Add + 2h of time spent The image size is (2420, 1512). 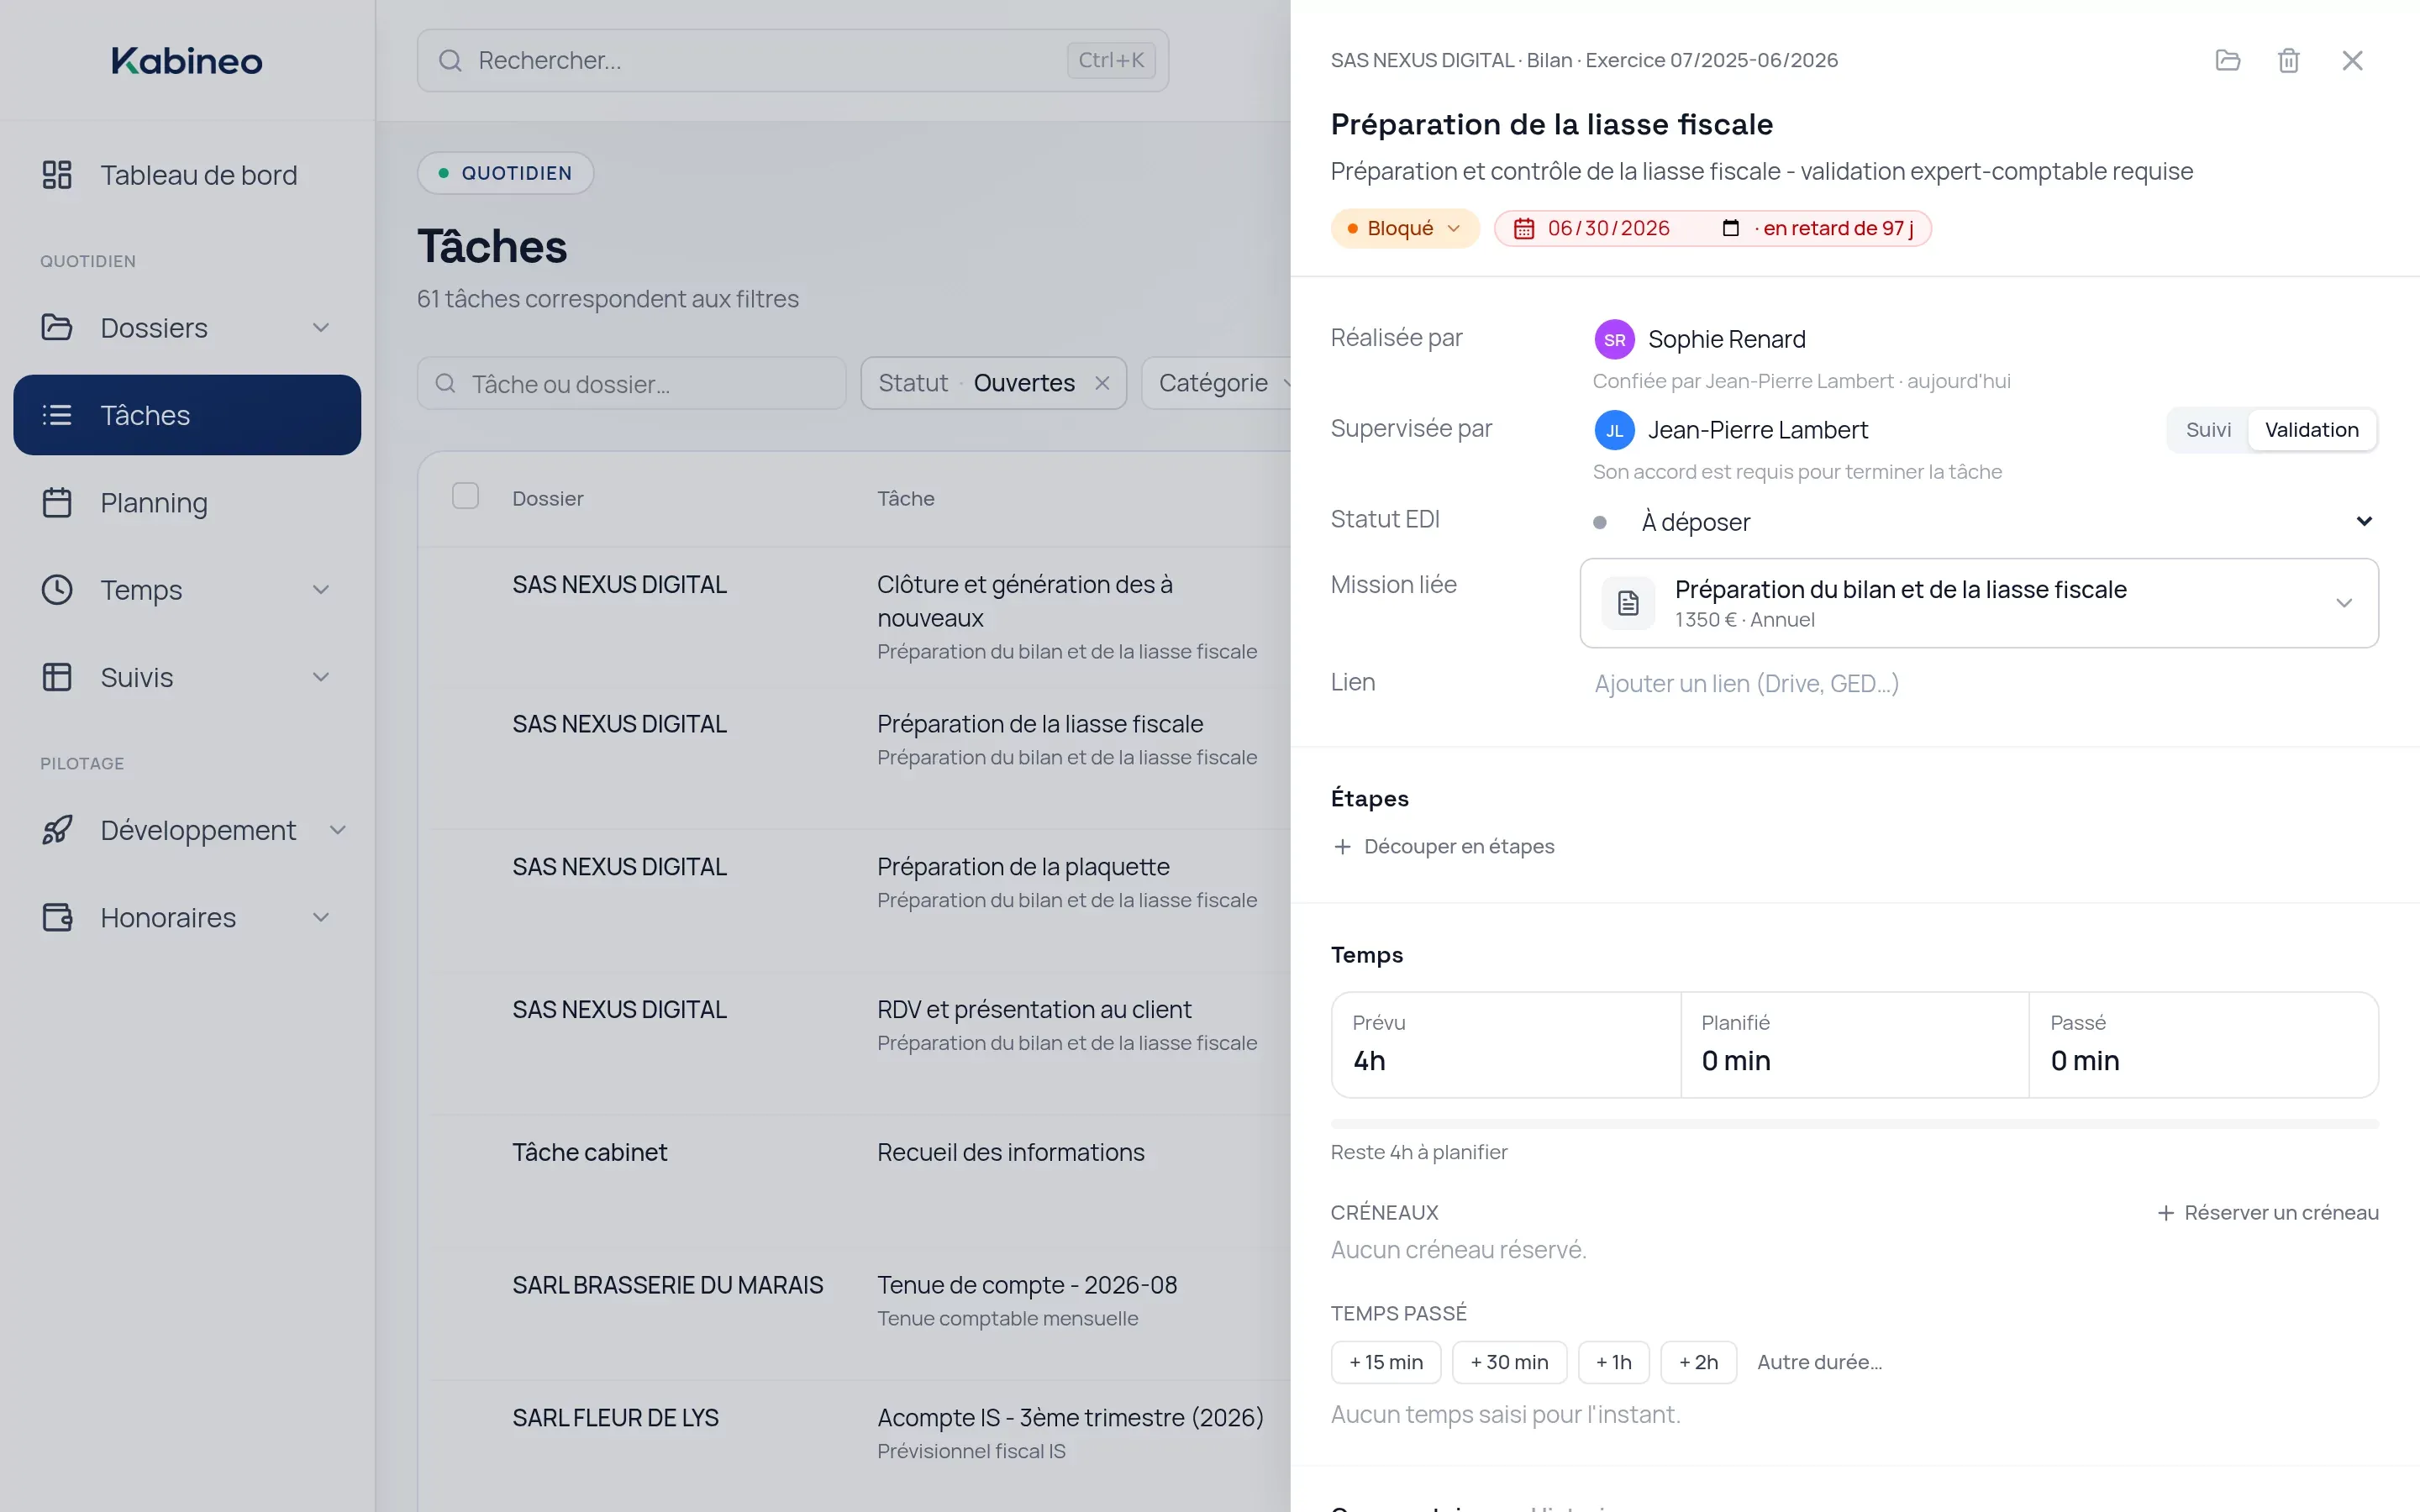[x=1698, y=1362]
